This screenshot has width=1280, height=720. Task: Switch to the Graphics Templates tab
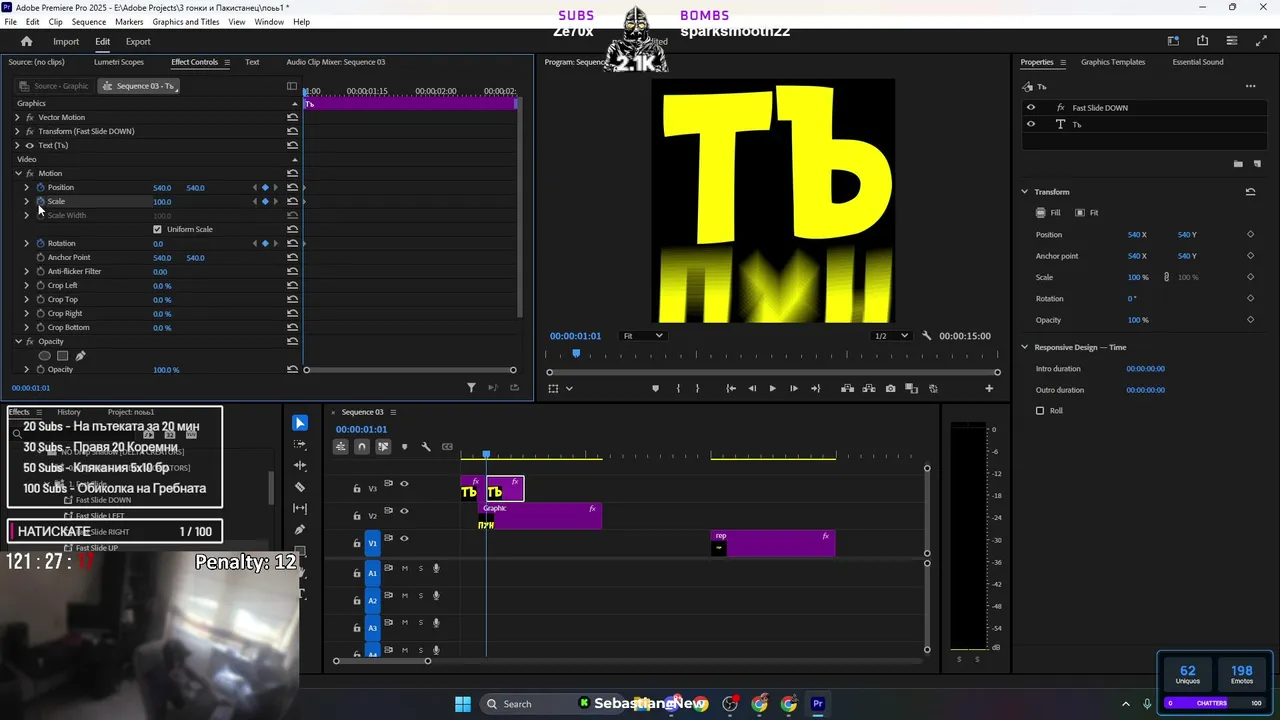[x=1113, y=62]
